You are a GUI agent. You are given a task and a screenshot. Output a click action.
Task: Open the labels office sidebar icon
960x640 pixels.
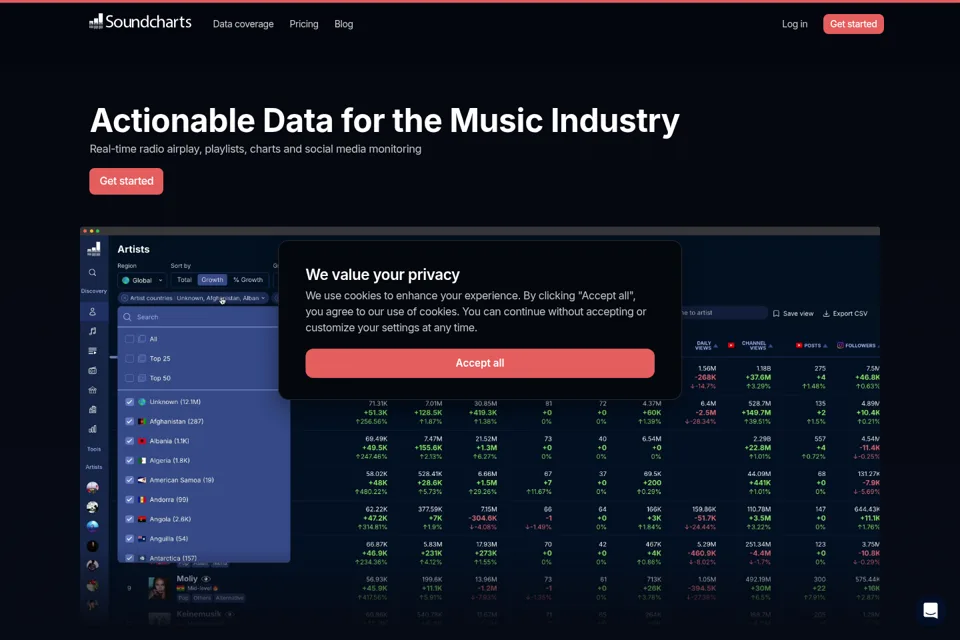(x=92, y=410)
